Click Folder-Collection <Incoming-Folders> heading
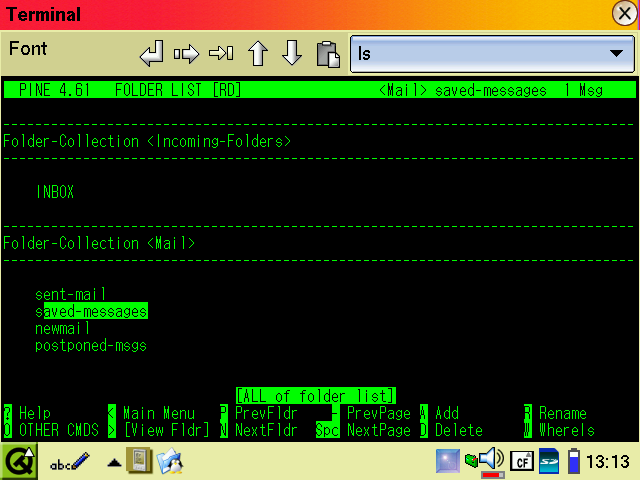This screenshot has width=640, height=480. point(147,141)
